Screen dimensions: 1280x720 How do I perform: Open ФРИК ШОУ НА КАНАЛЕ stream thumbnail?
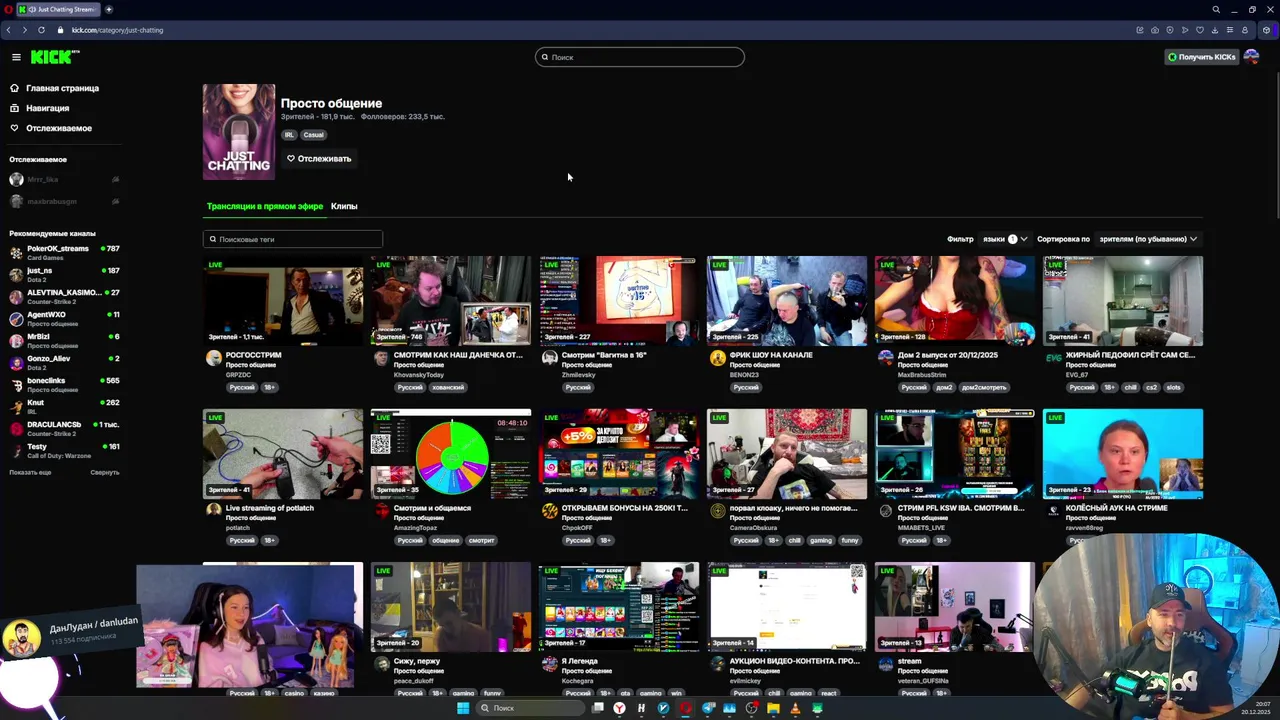pos(787,301)
